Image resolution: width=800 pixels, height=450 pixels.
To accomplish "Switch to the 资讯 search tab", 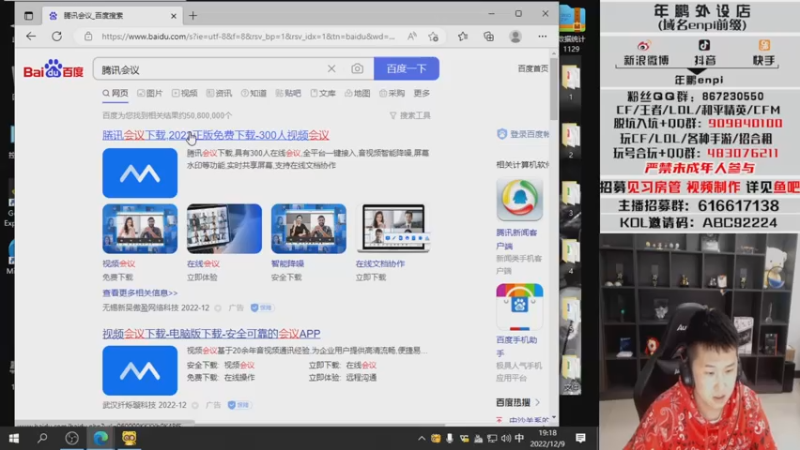I will (x=219, y=93).
